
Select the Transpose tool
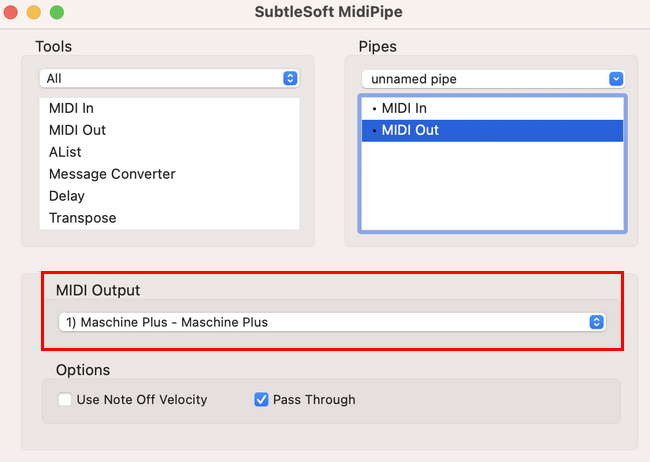pyautogui.click(x=169, y=218)
